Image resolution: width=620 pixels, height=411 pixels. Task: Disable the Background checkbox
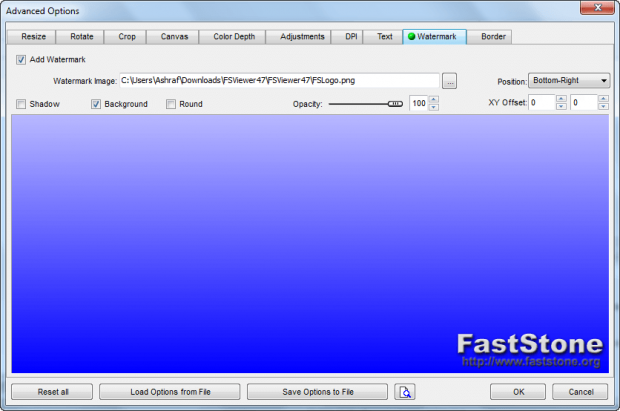coord(97,104)
